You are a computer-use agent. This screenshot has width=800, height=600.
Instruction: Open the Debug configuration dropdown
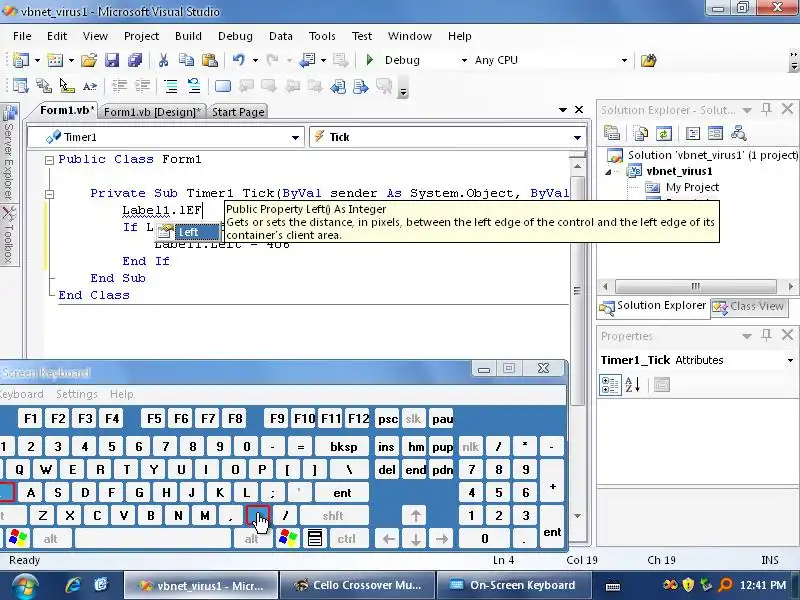464,60
